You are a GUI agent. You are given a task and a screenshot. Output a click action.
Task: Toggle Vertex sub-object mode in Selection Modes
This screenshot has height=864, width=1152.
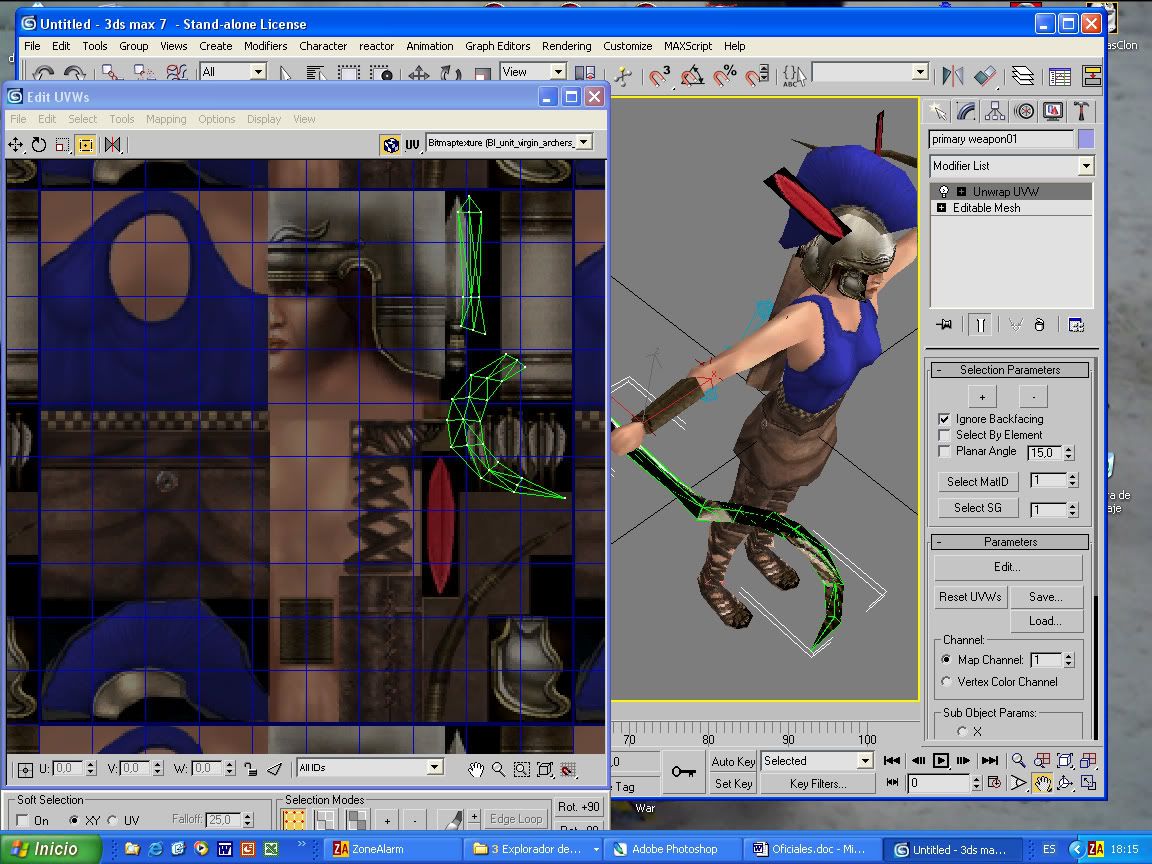[294, 819]
